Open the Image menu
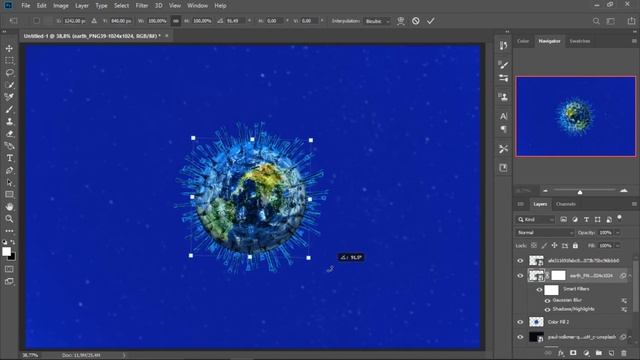Viewport: 640px width, 360px height. coord(61,6)
